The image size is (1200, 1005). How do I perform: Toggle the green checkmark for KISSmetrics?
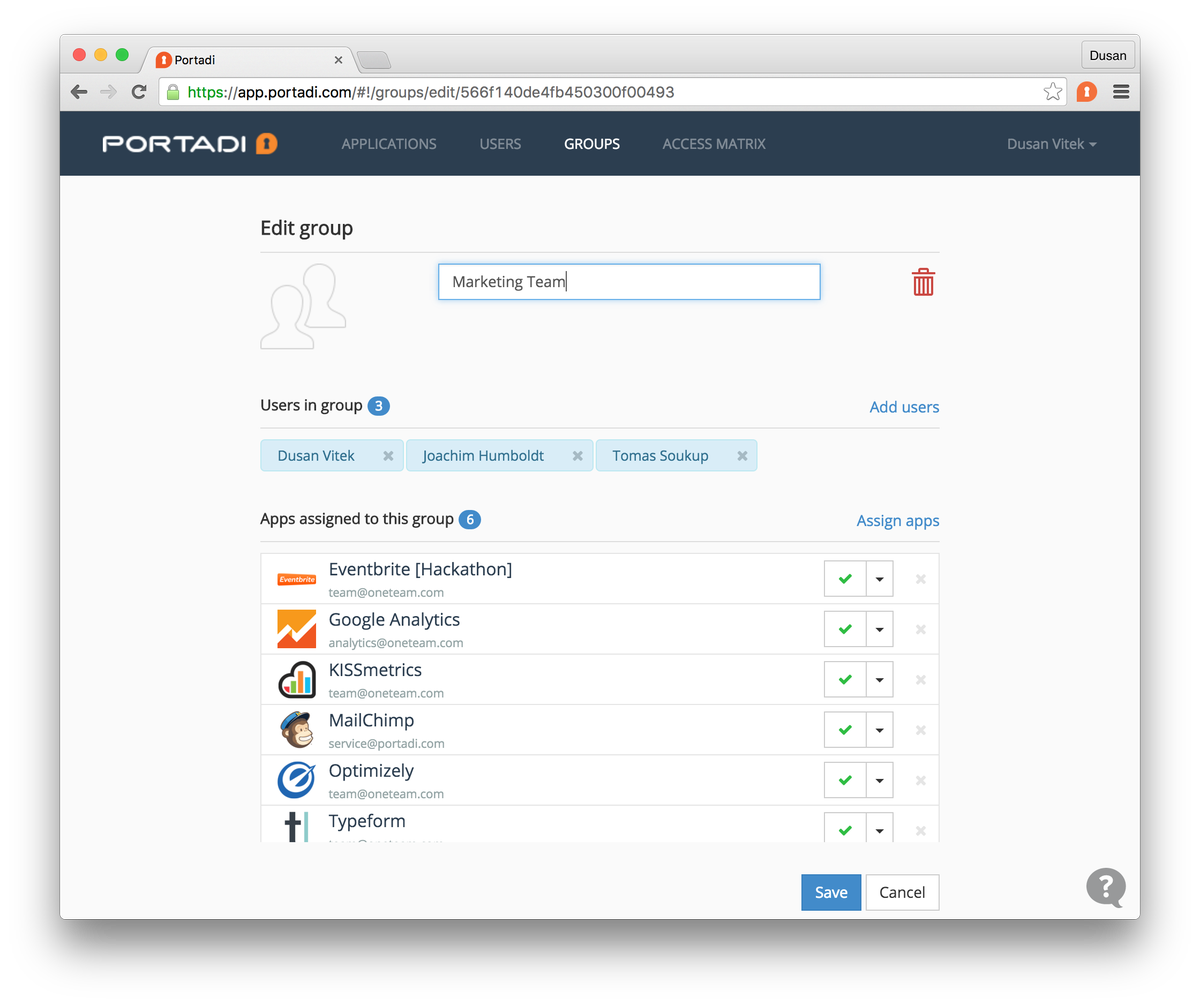[845, 680]
